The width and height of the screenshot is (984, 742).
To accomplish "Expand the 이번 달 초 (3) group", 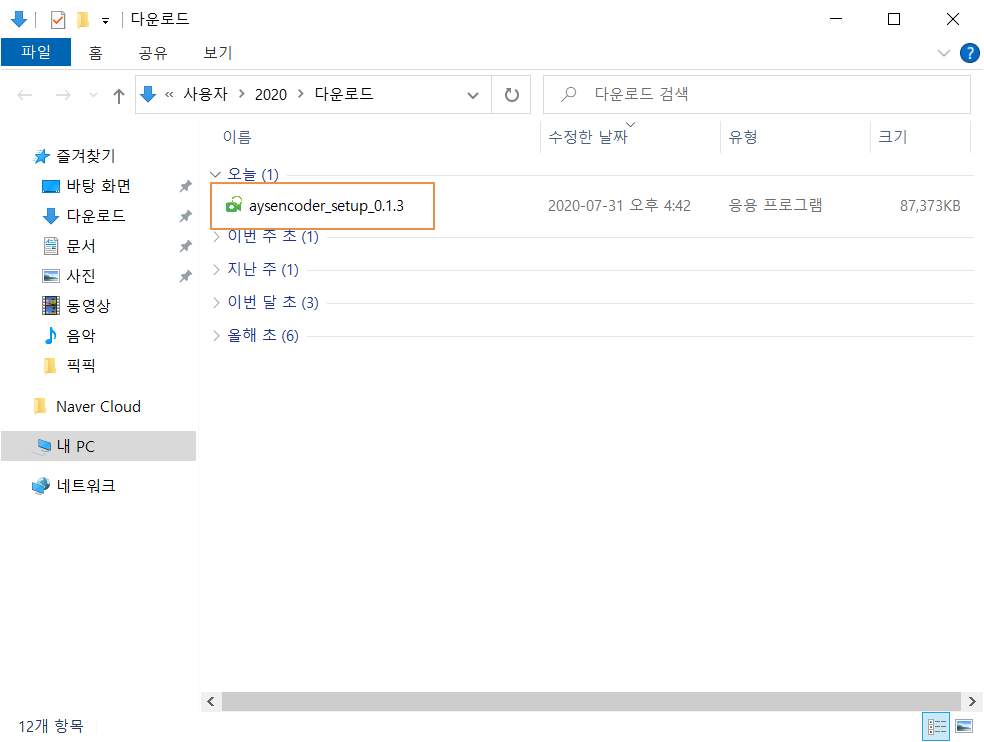I will click(216, 303).
